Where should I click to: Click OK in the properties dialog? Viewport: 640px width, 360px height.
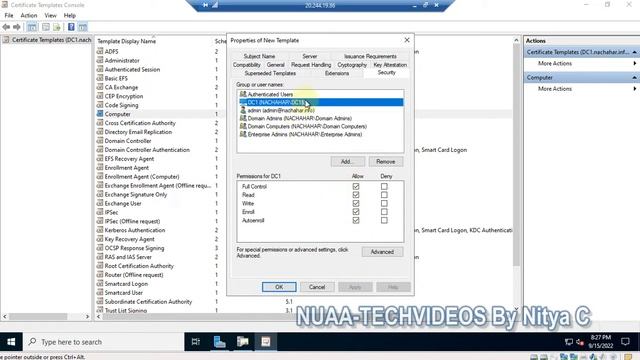(279, 287)
